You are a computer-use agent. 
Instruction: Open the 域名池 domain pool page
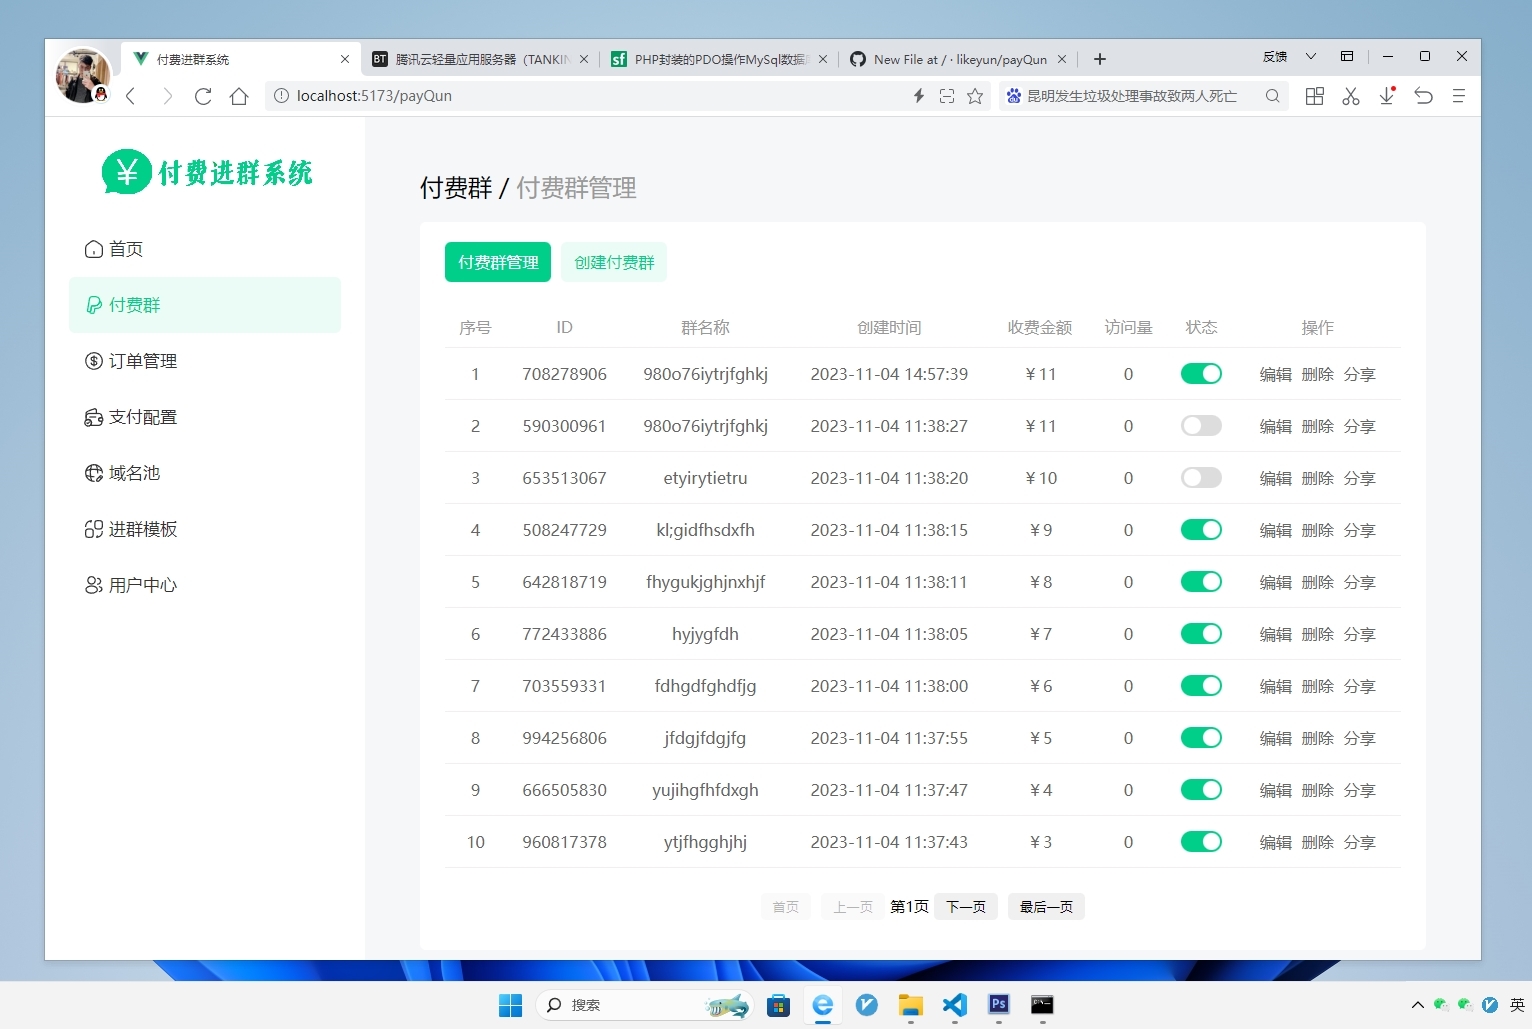pos(135,473)
